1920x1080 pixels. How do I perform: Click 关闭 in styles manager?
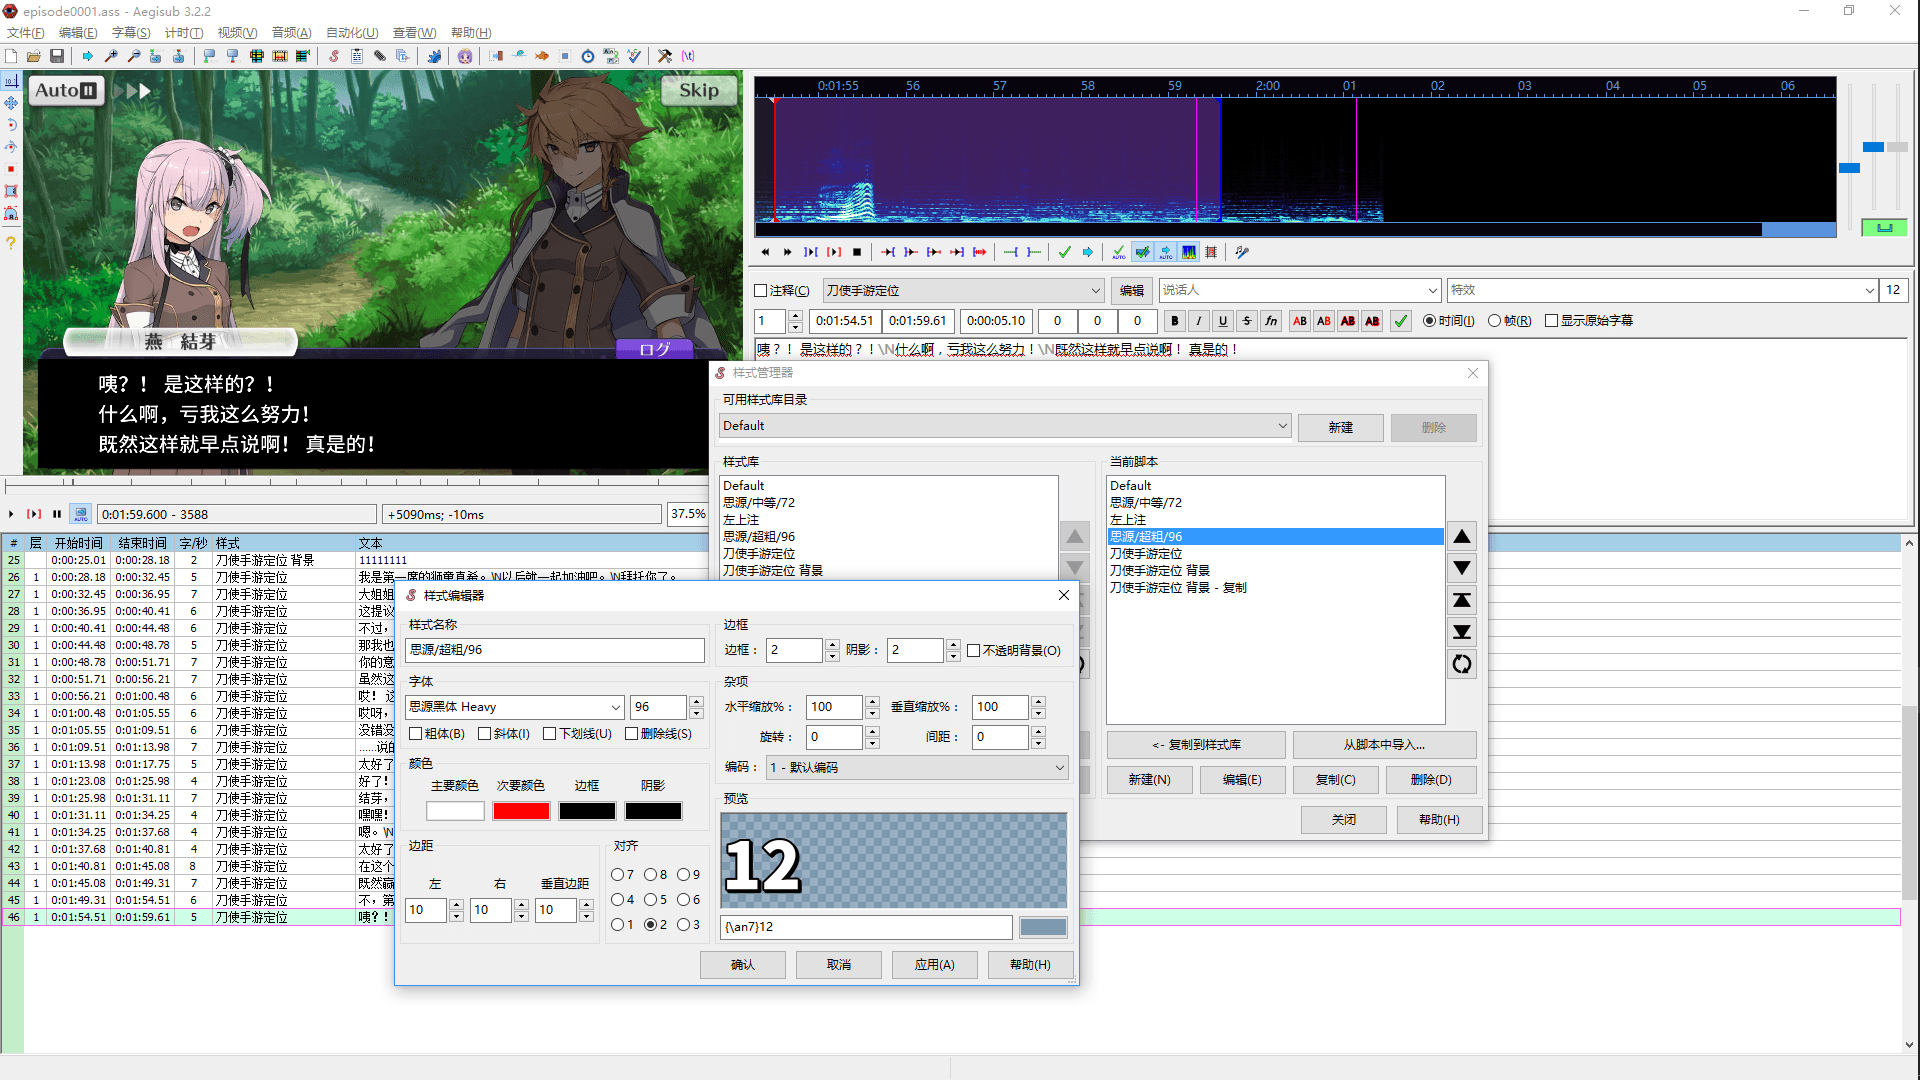(1343, 820)
